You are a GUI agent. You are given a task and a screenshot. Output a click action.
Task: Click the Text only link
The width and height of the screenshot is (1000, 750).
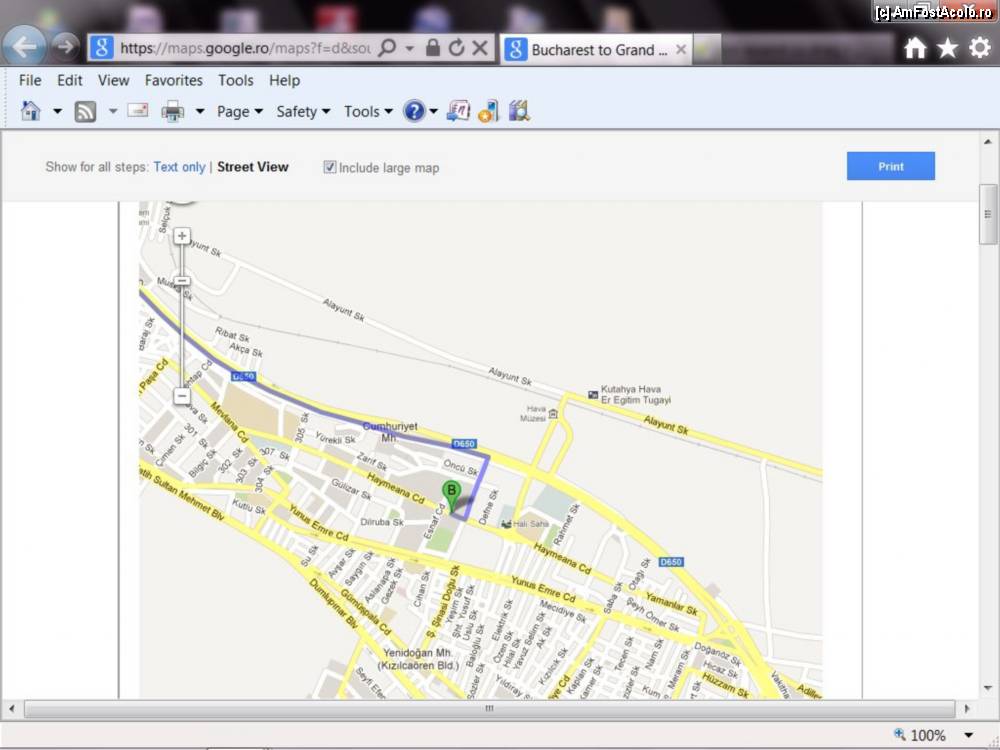(x=179, y=167)
